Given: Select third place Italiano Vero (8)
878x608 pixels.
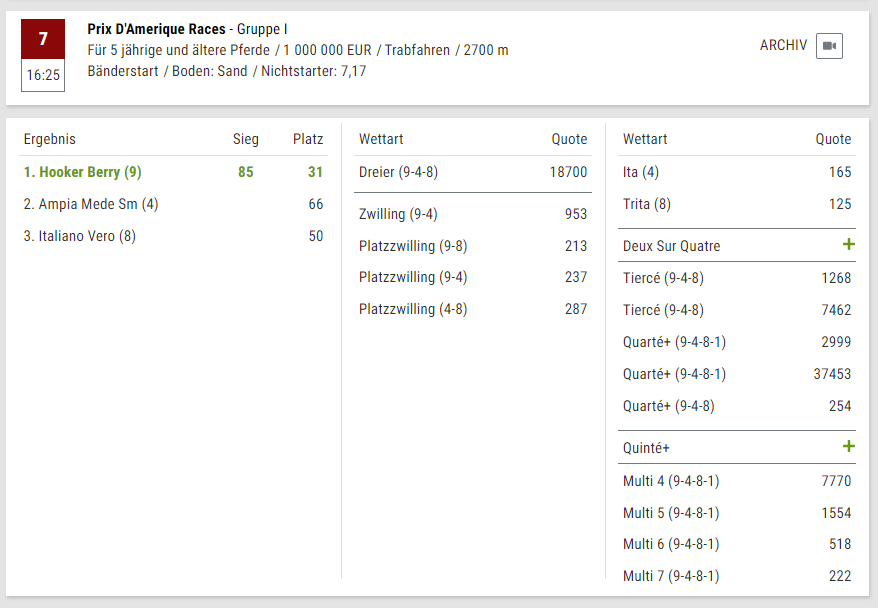Looking at the screenshot, I should click(x=80, y=236).
